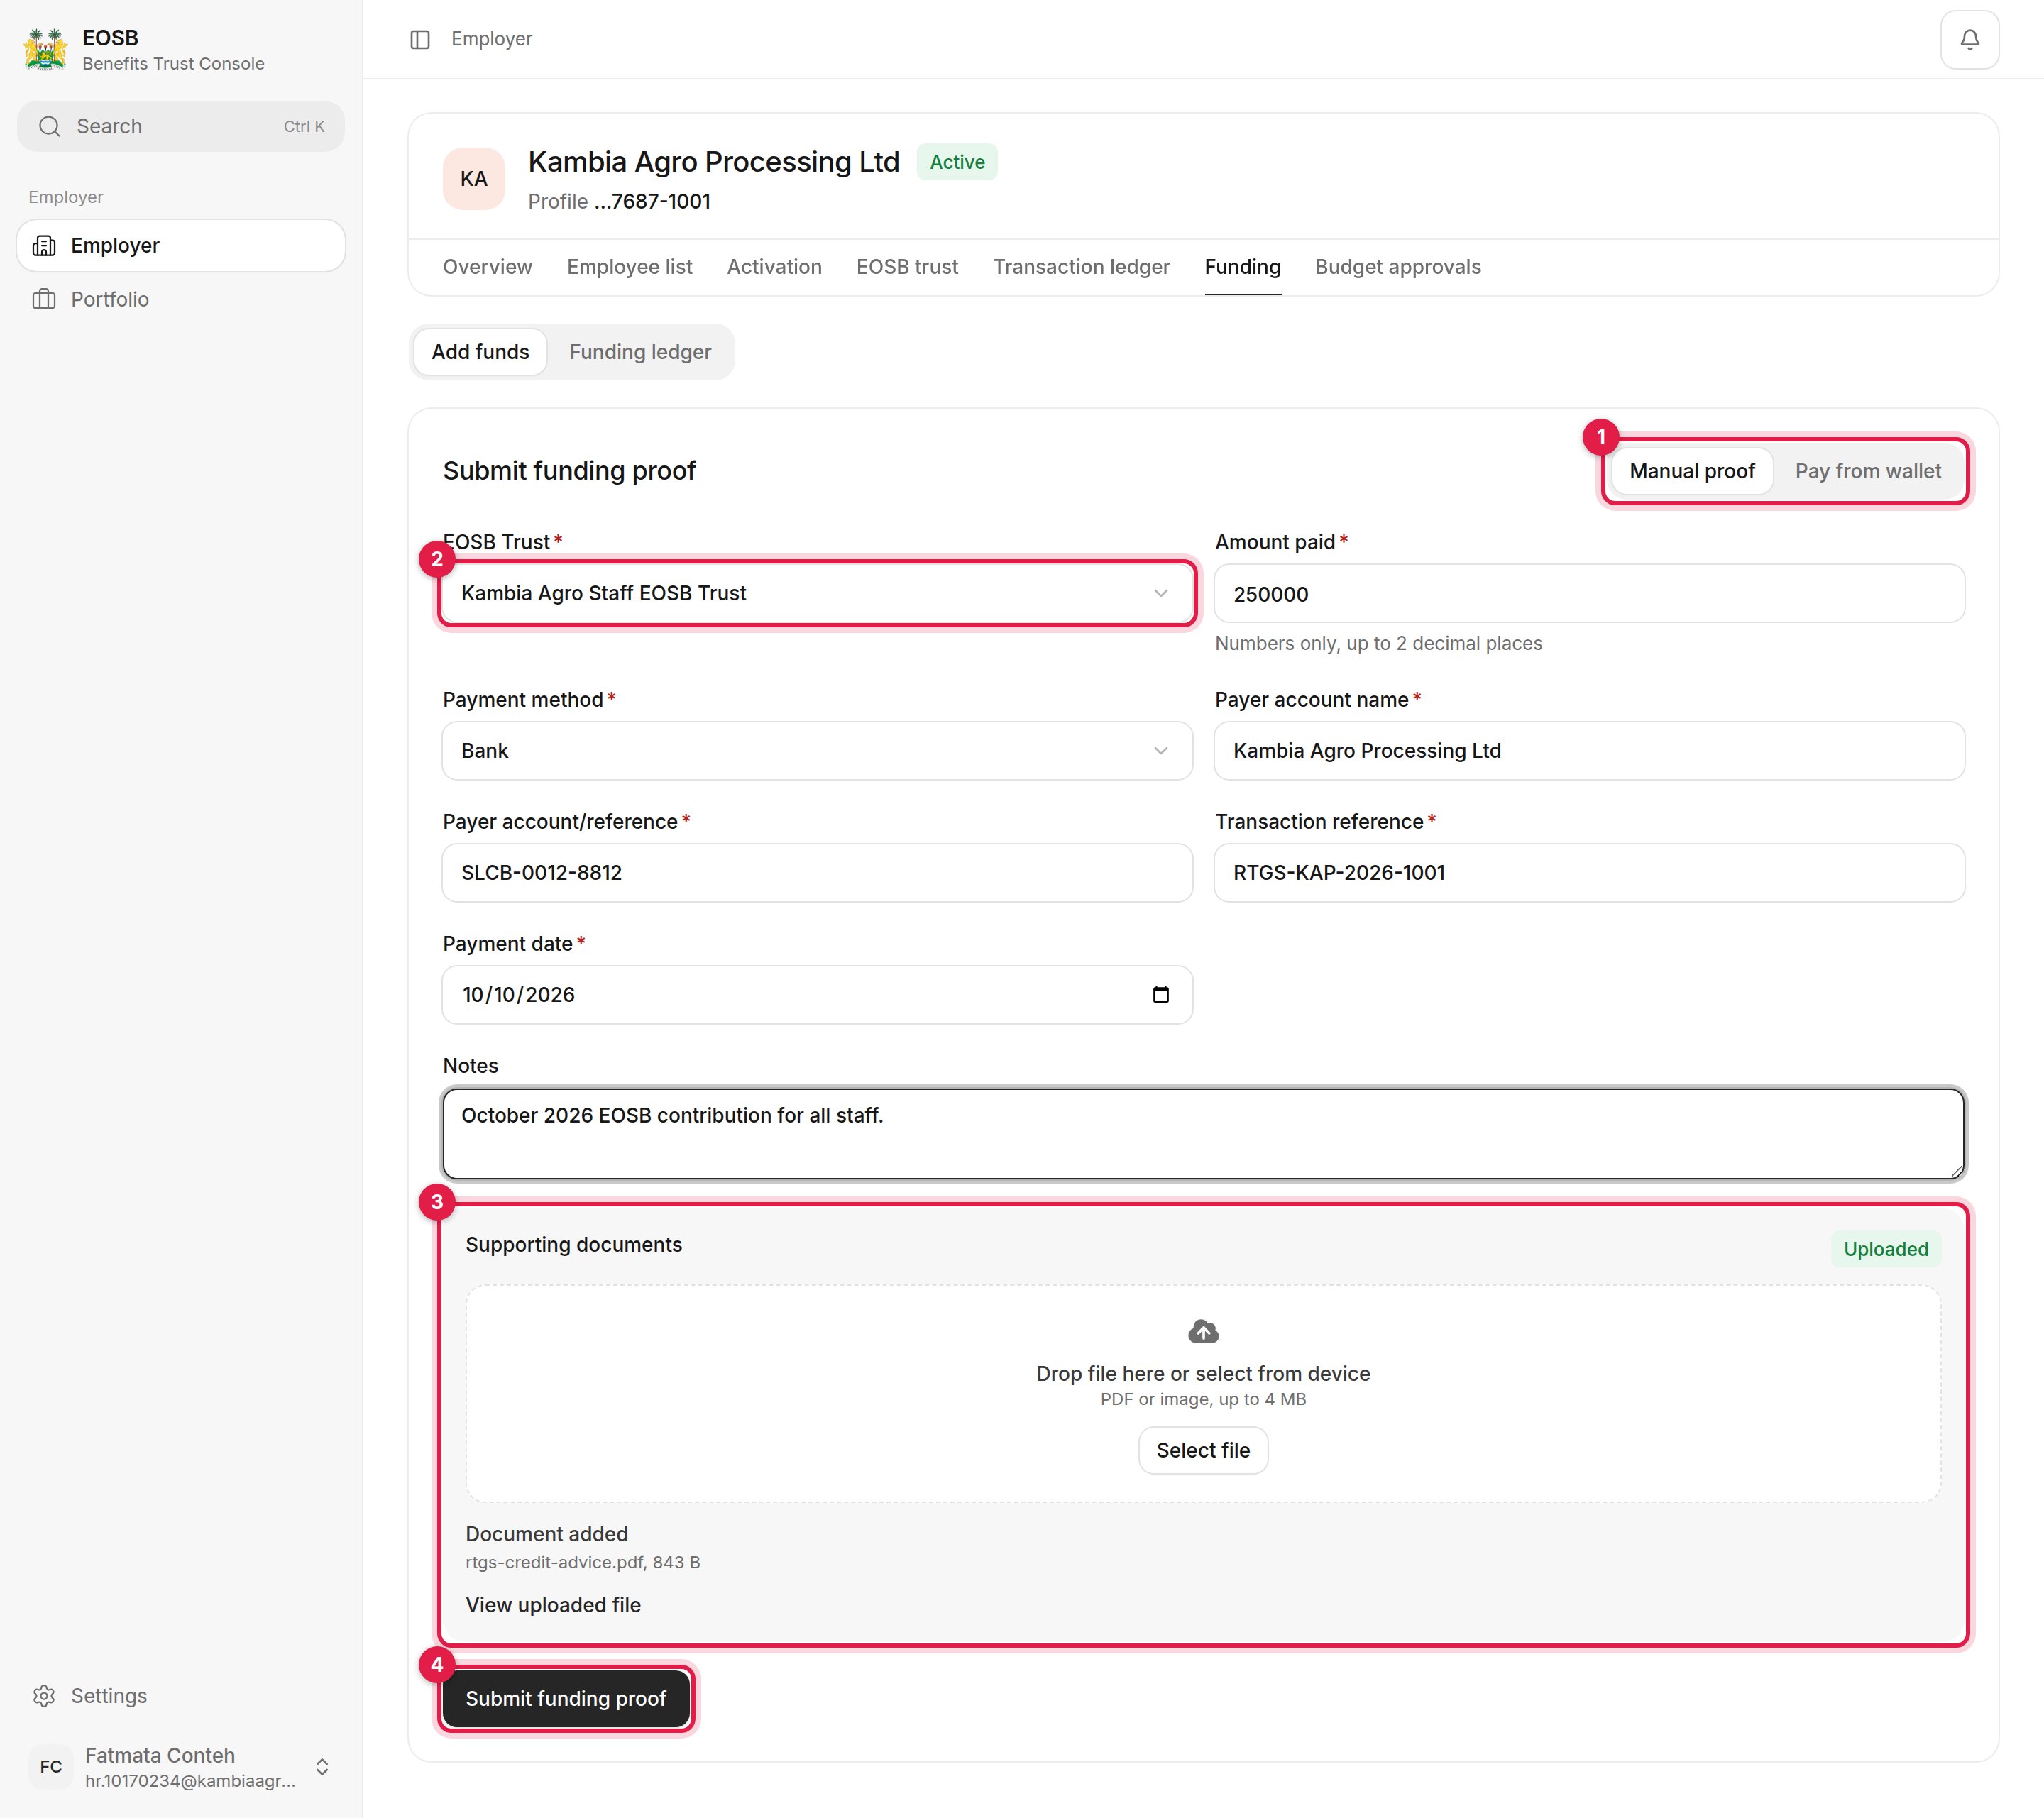Open the Activation tab
This screenshot has width=2044, height=1818.
click(774, 267)
